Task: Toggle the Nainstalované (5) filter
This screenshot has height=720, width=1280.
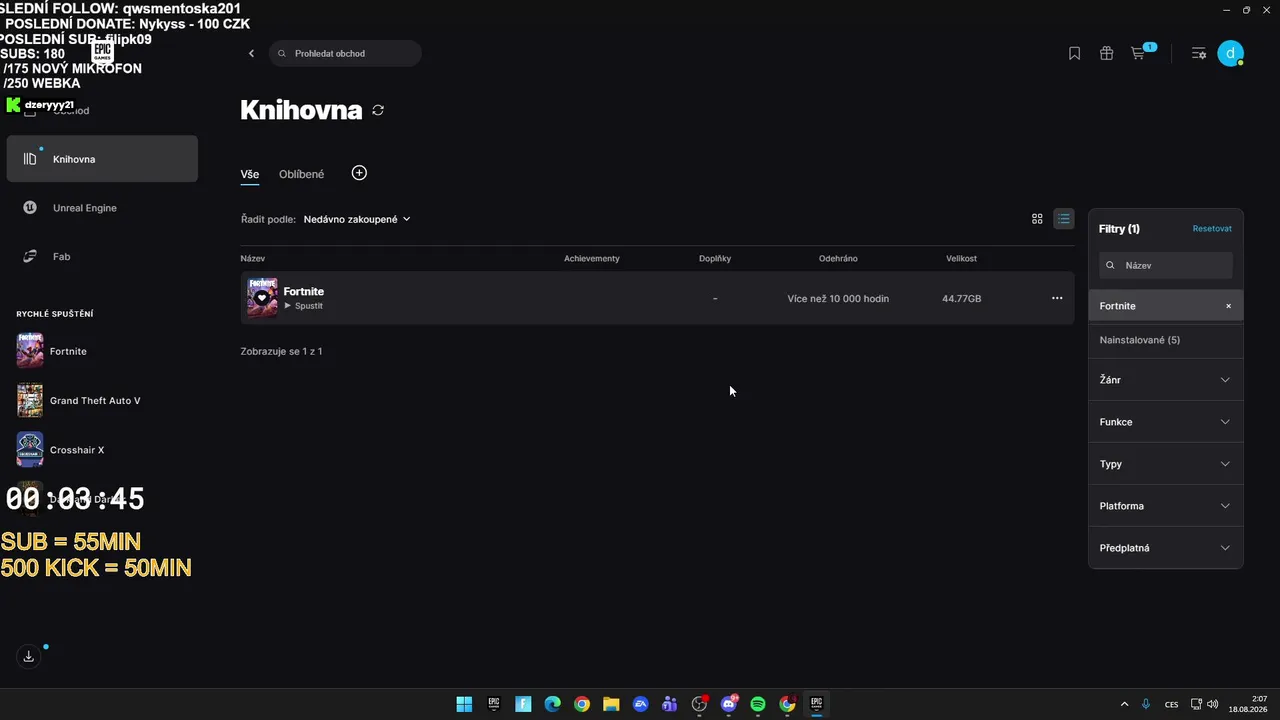Action: point(1166,340)
